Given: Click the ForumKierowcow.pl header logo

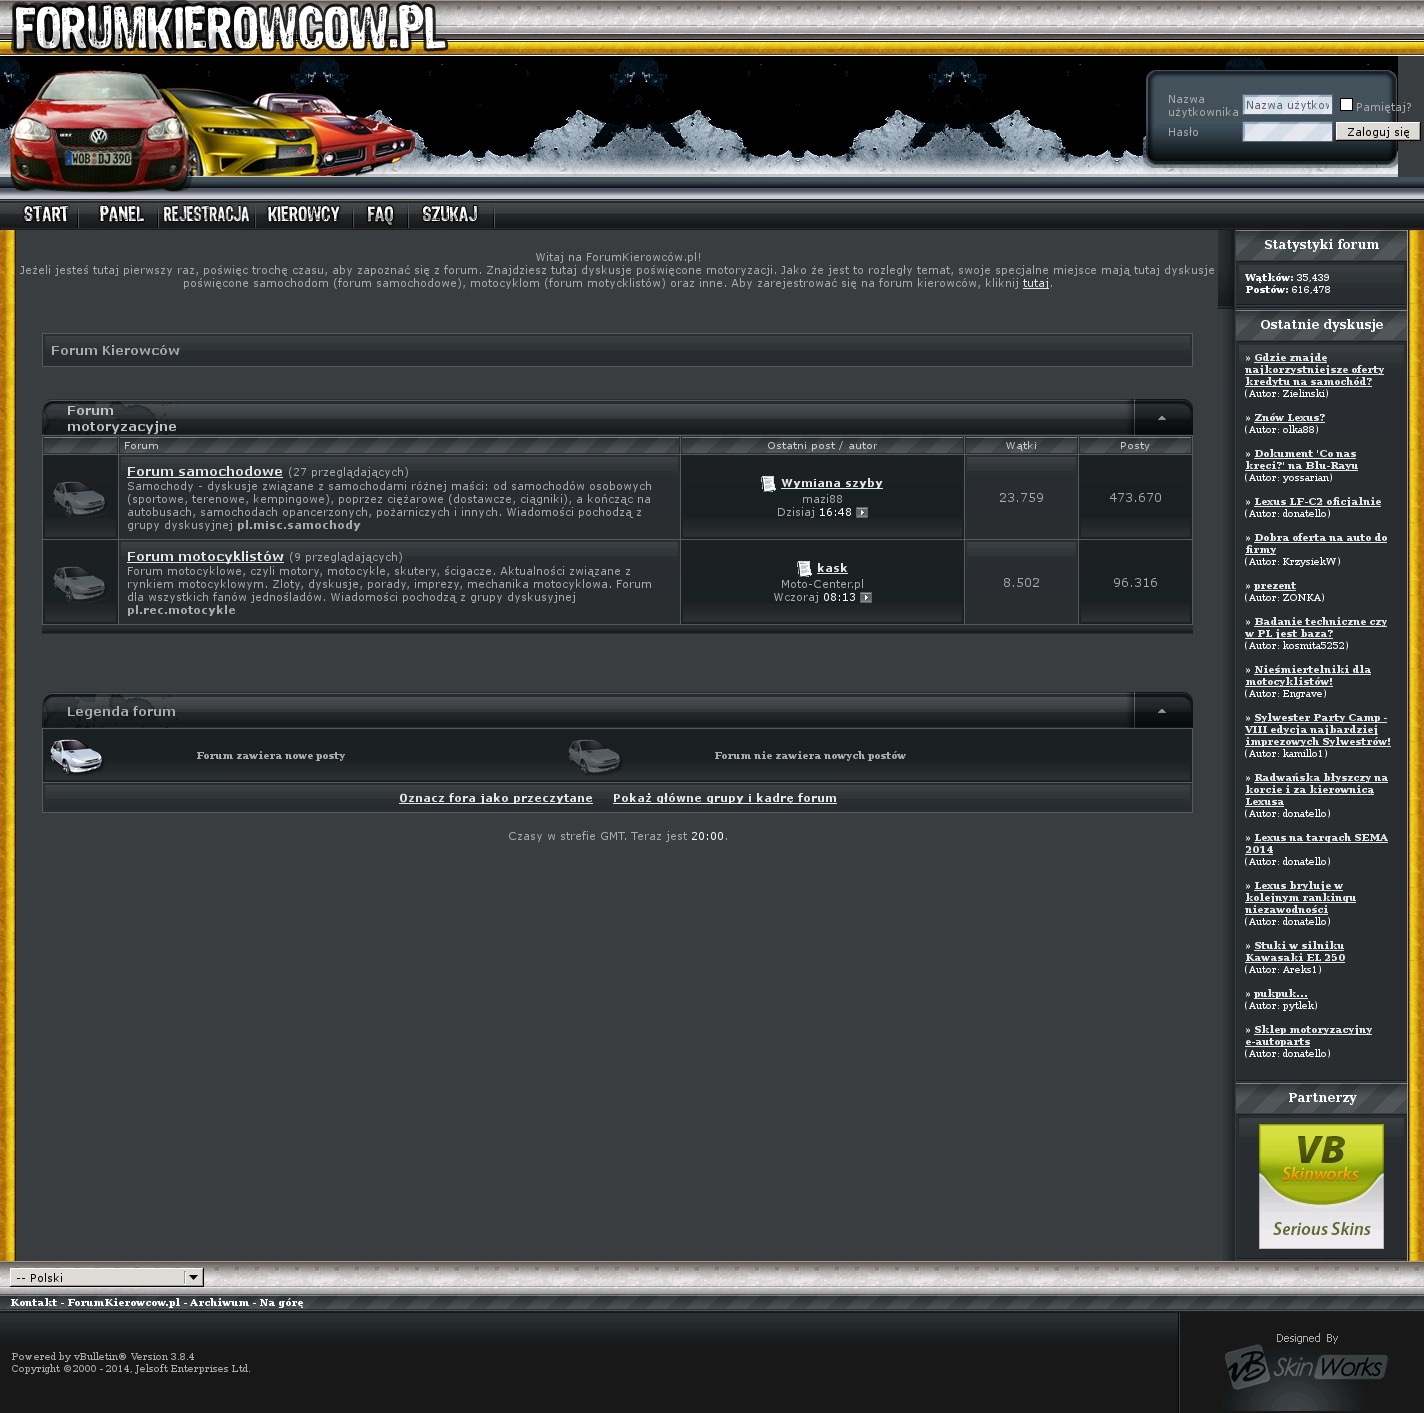Looking at the screenshot, I should click(229, 28).
